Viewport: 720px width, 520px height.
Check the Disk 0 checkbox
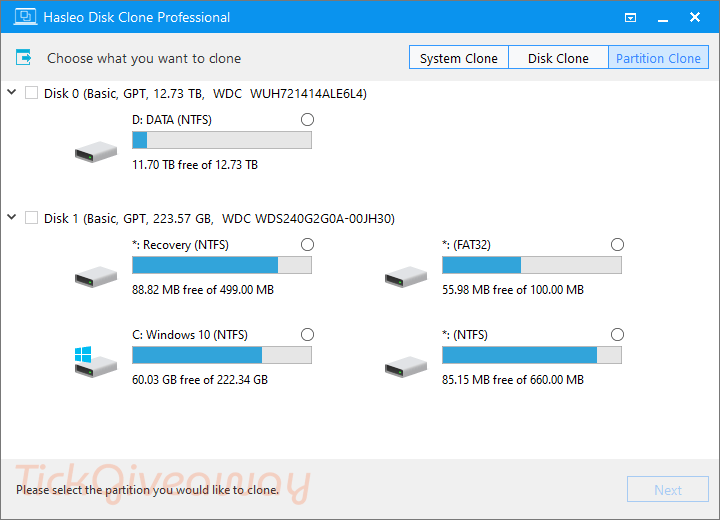pos(31,93)
